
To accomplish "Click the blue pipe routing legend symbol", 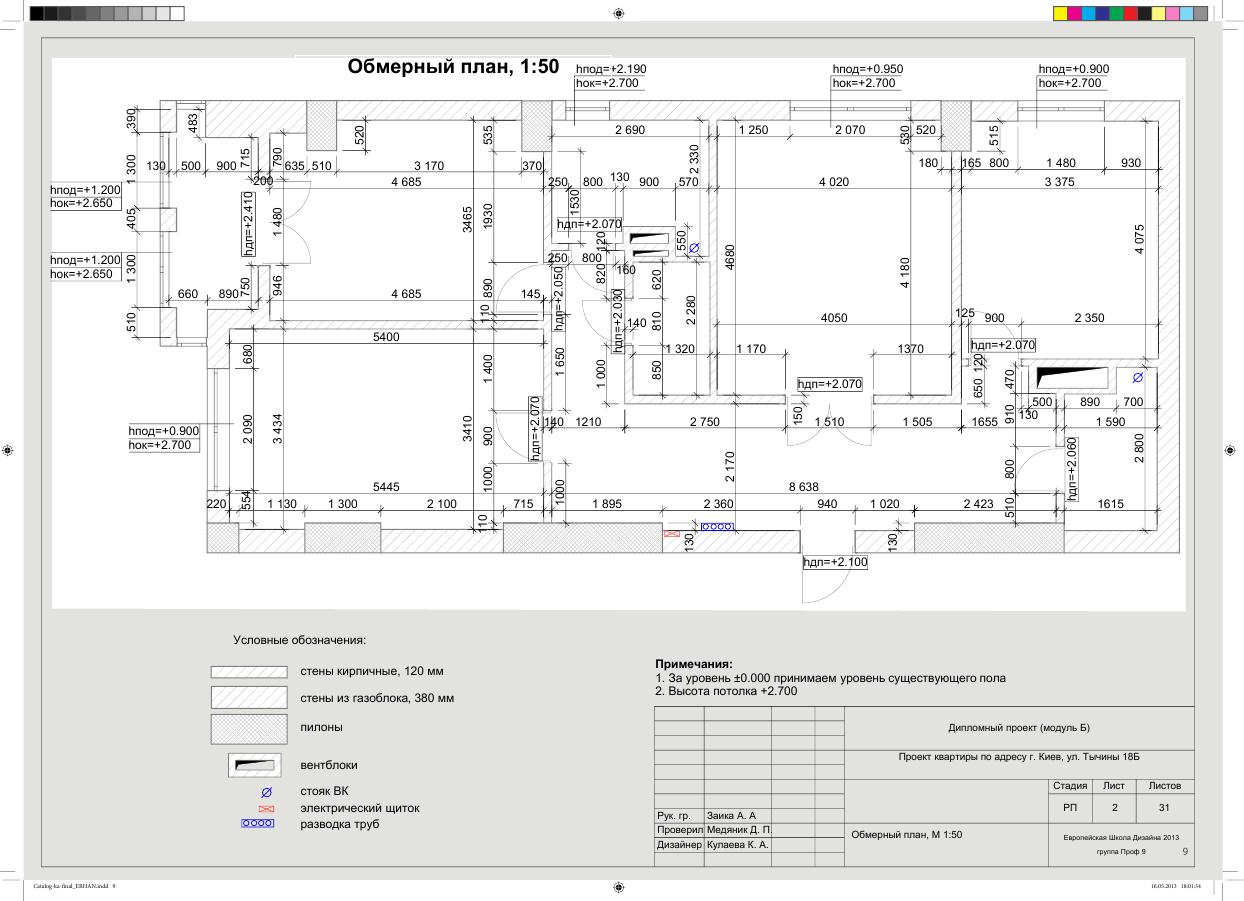I will tap(258, 824).
